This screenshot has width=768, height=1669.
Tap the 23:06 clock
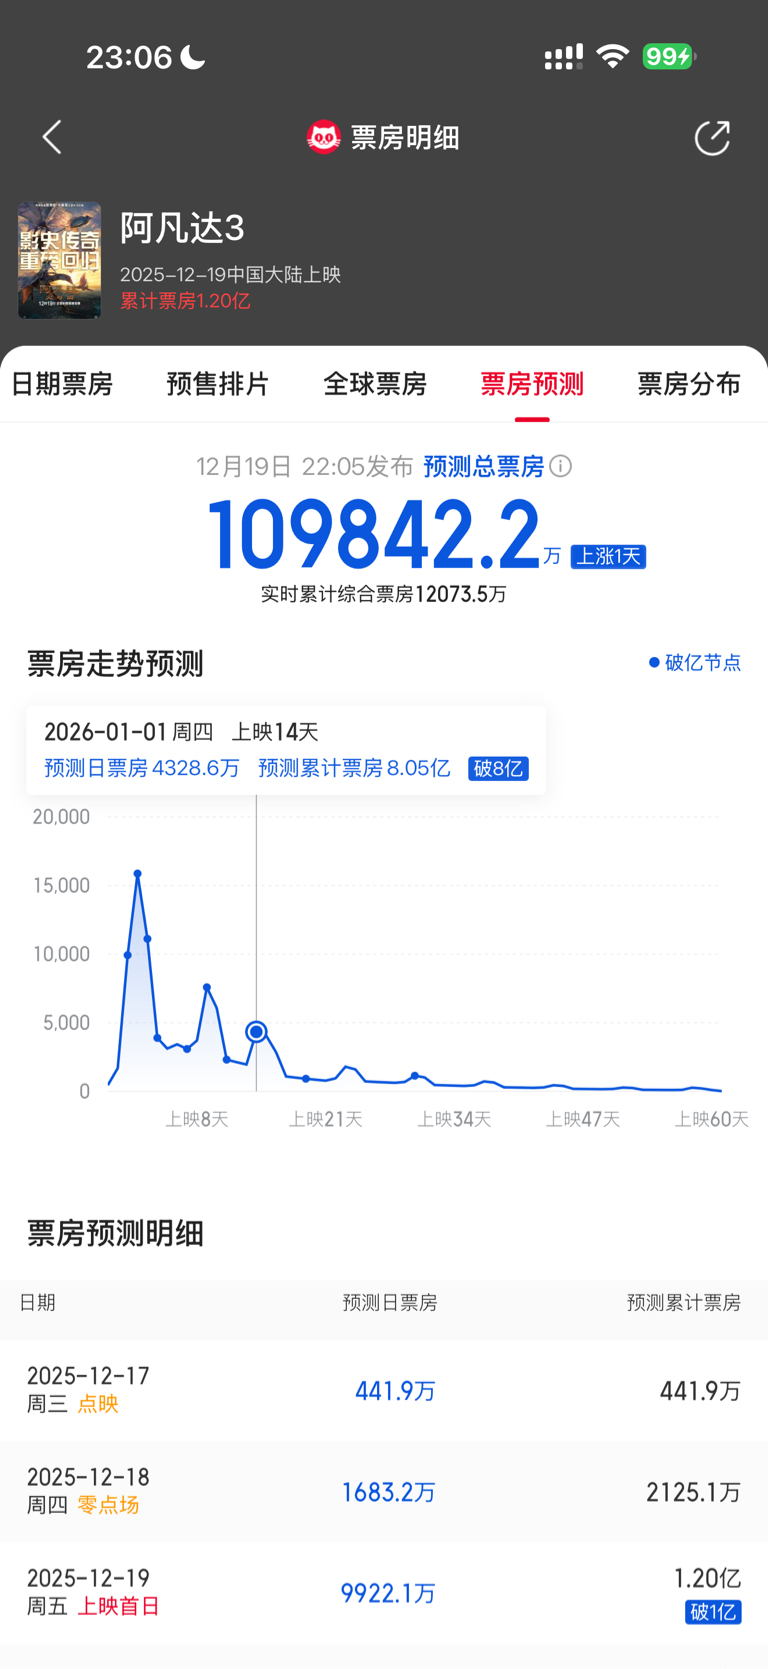(x=129, y=57)
